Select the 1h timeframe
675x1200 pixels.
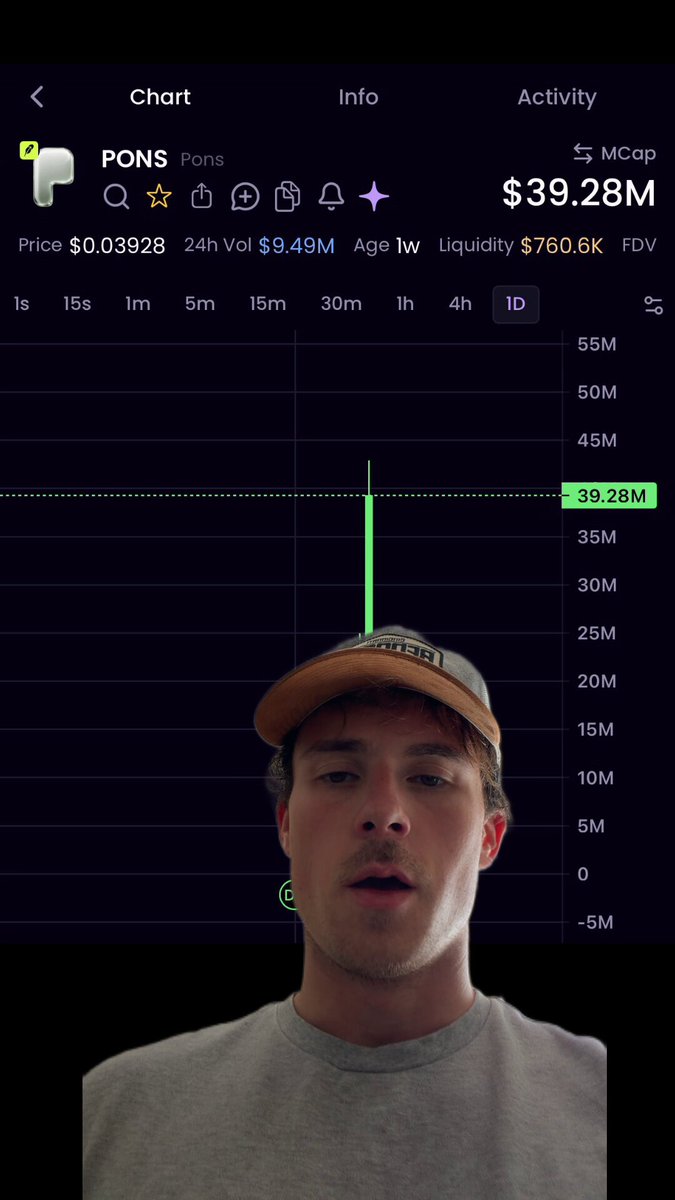[405, 304]
